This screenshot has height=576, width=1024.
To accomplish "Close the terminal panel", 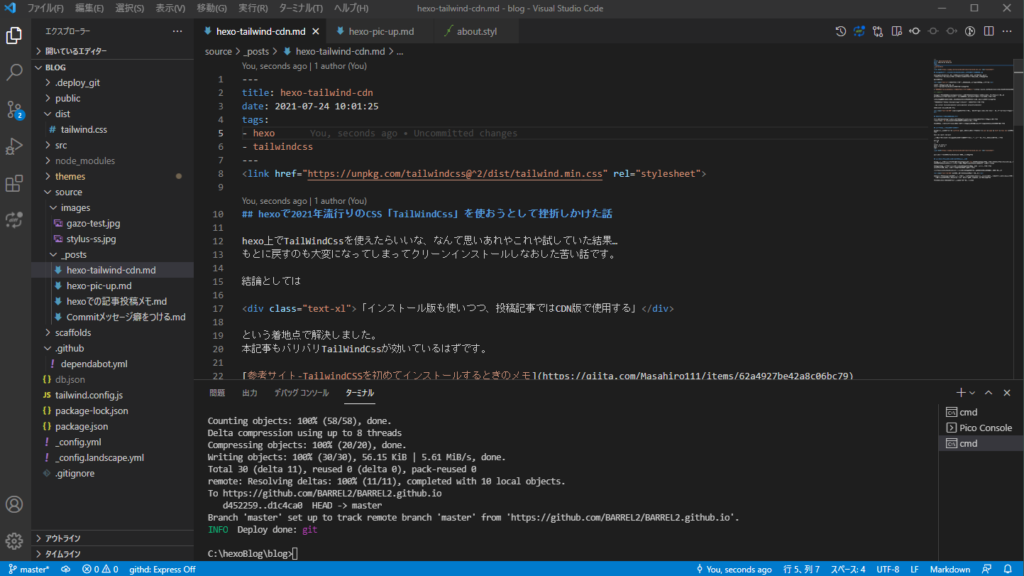I will tap(1007, 392).
